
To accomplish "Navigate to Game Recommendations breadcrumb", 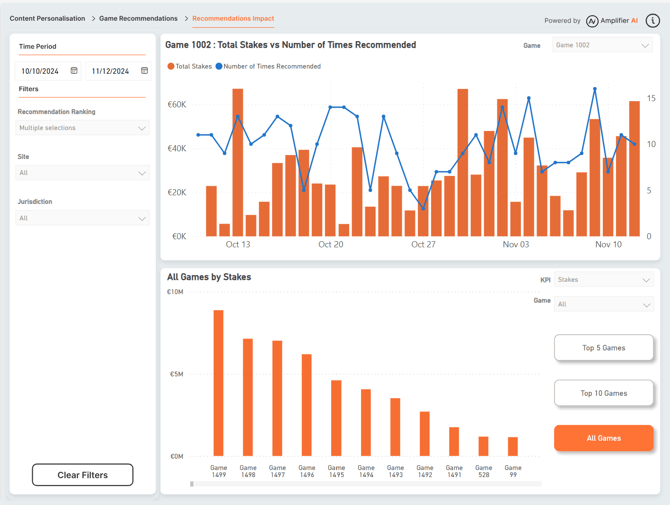I will (x=138, y=19).
